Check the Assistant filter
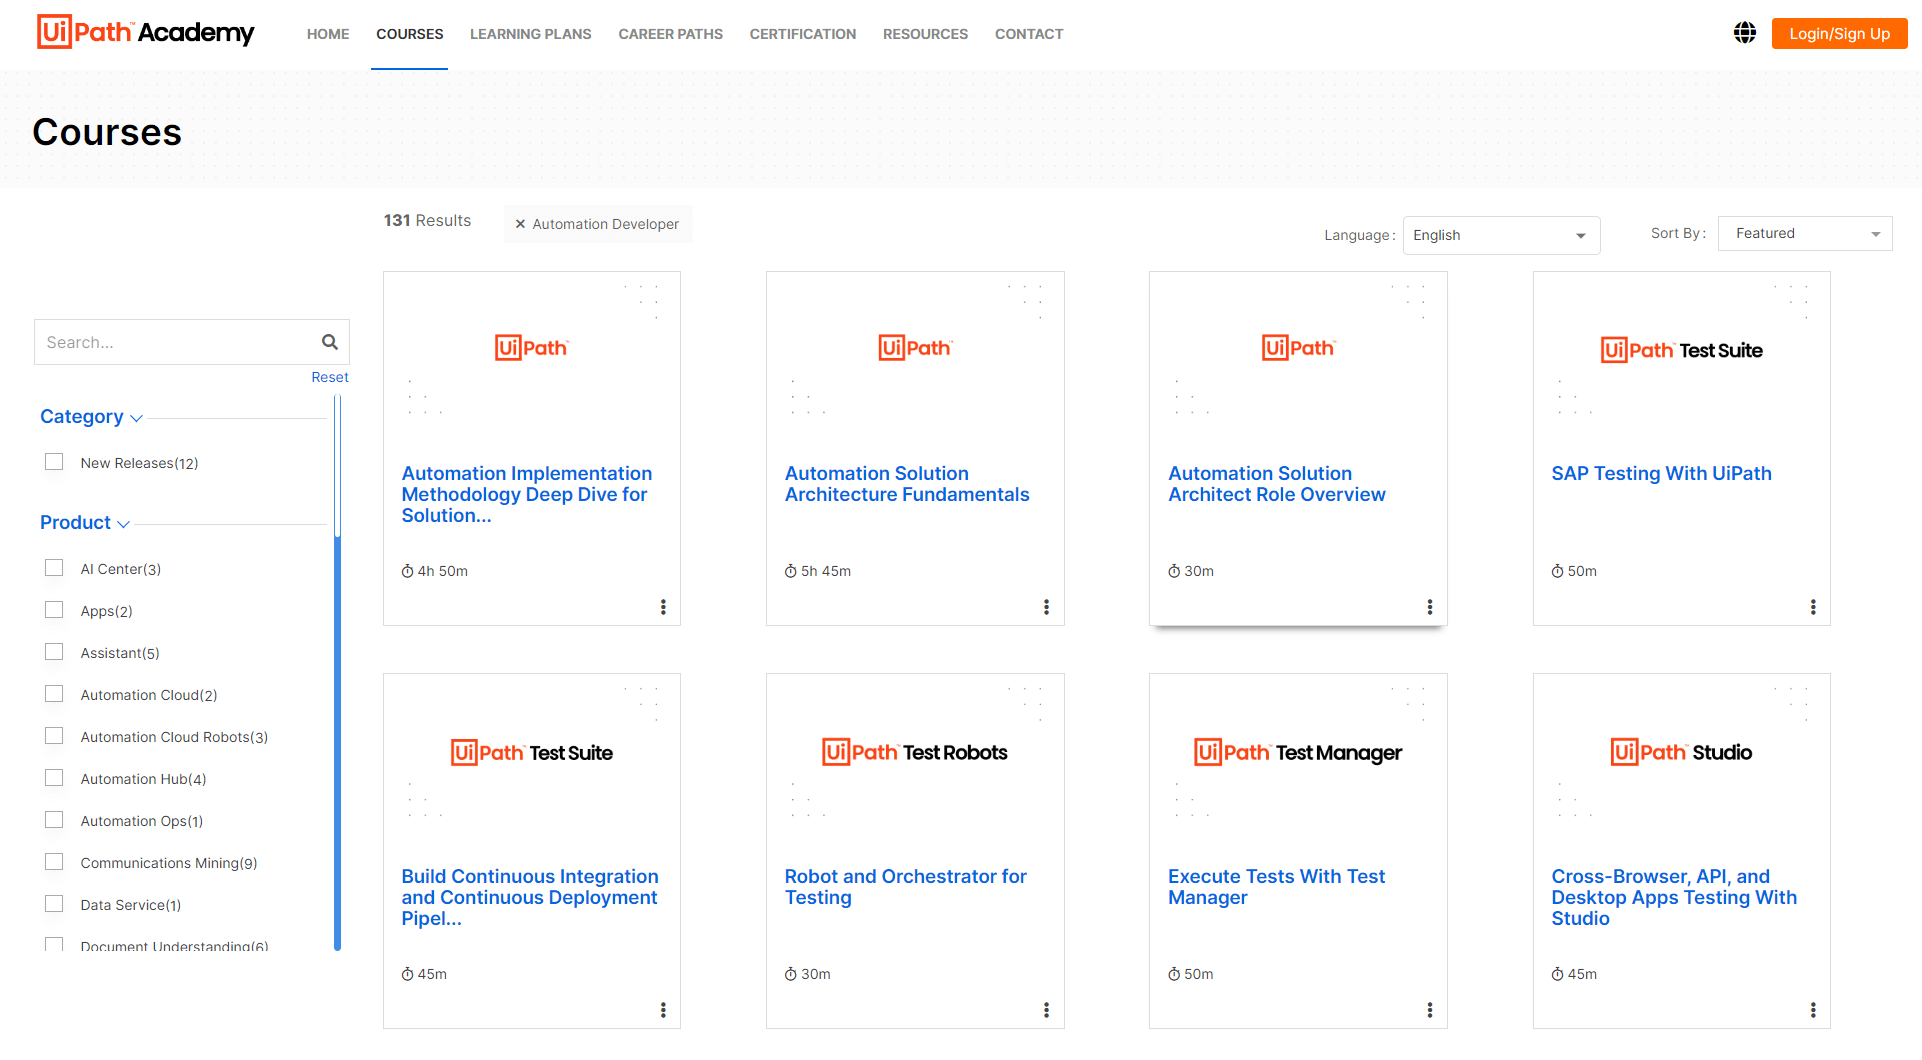1922x1060 pixels. [54, 652]
